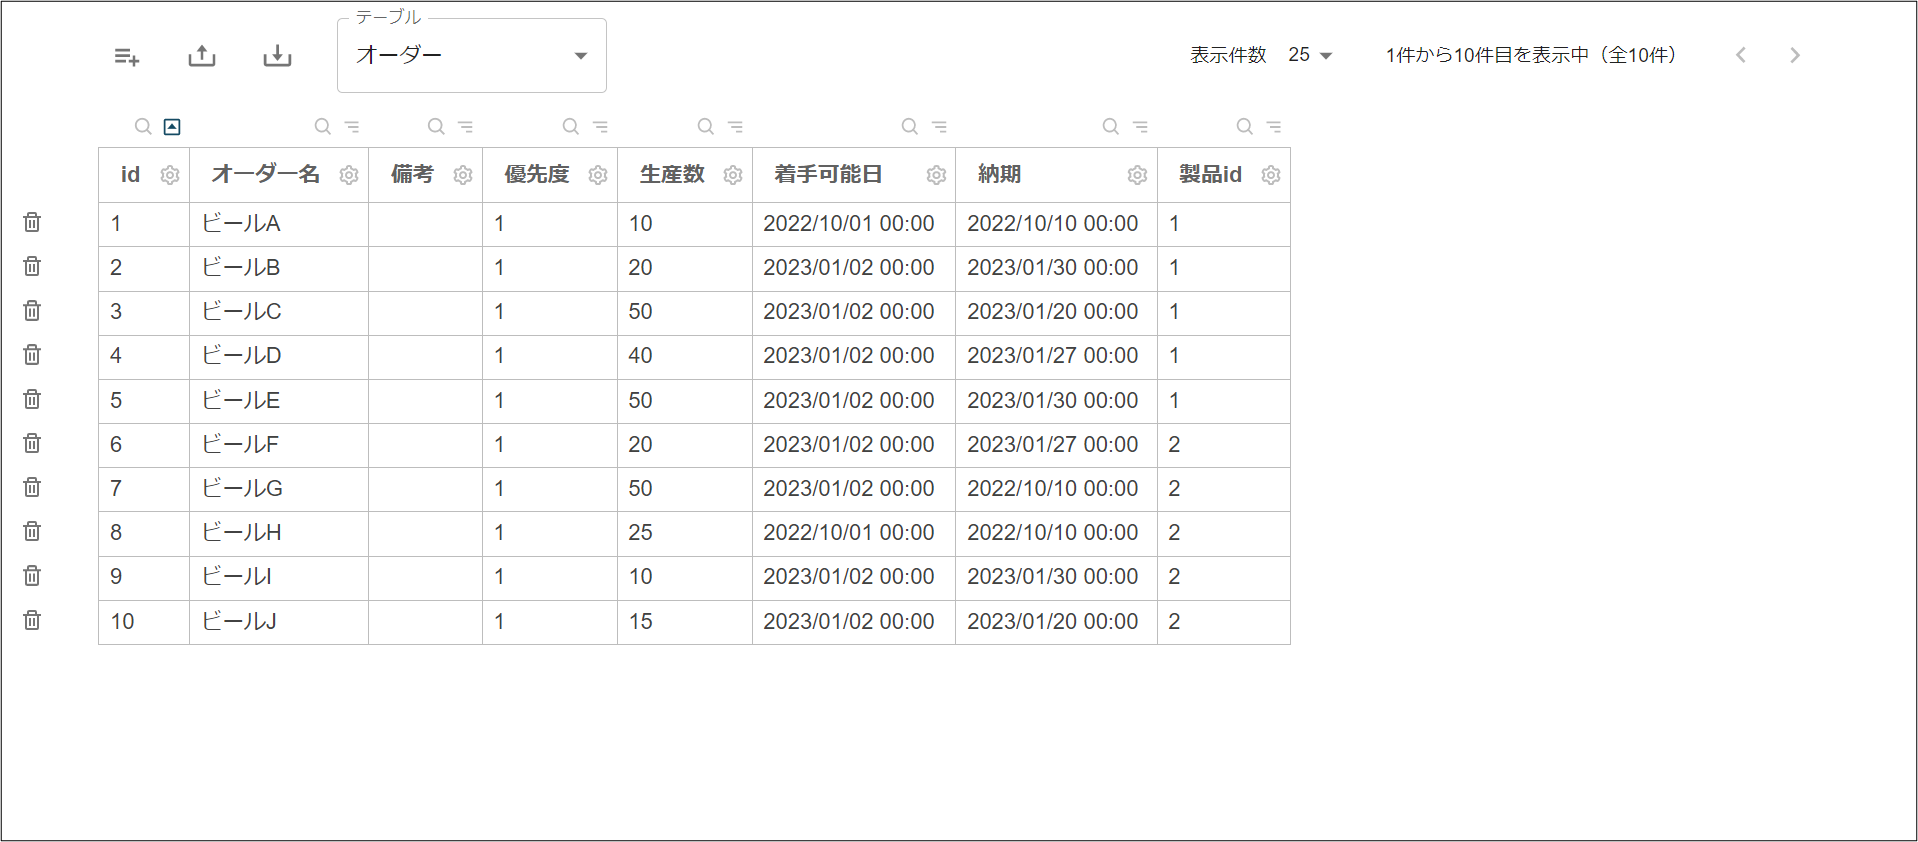Click search icon above 備考 column
Viewport: 1918px width, 842px height.
coord(436,126)
